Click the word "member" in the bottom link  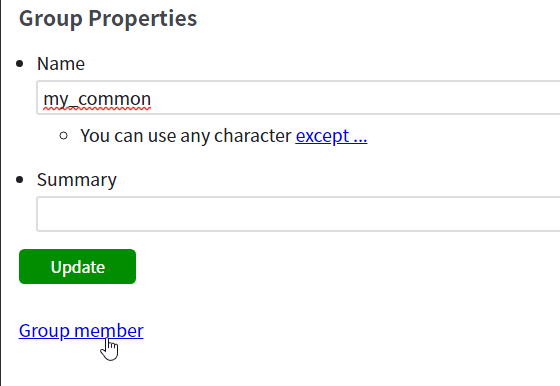(x=109, y=331)
